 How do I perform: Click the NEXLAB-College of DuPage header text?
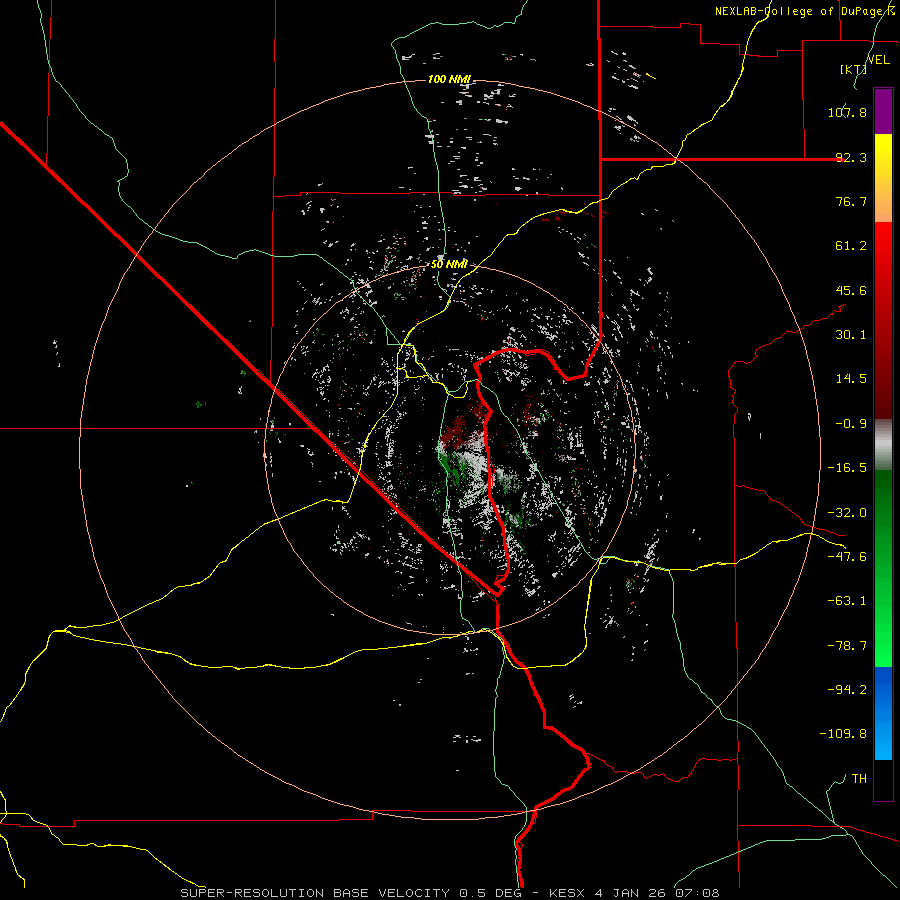click(x=801, y=11)
